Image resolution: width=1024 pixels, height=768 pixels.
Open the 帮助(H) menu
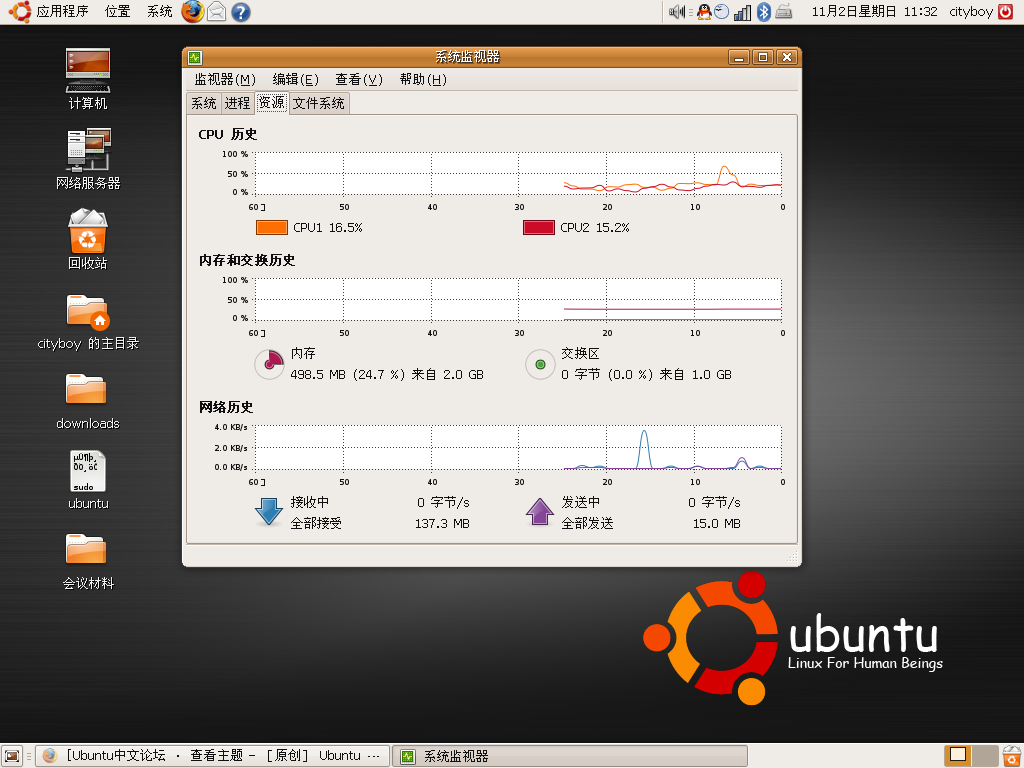423,80
